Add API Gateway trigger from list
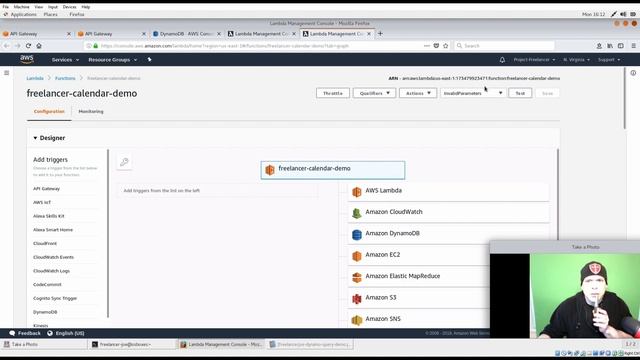 pyautogui.click(x=47, y=189)
